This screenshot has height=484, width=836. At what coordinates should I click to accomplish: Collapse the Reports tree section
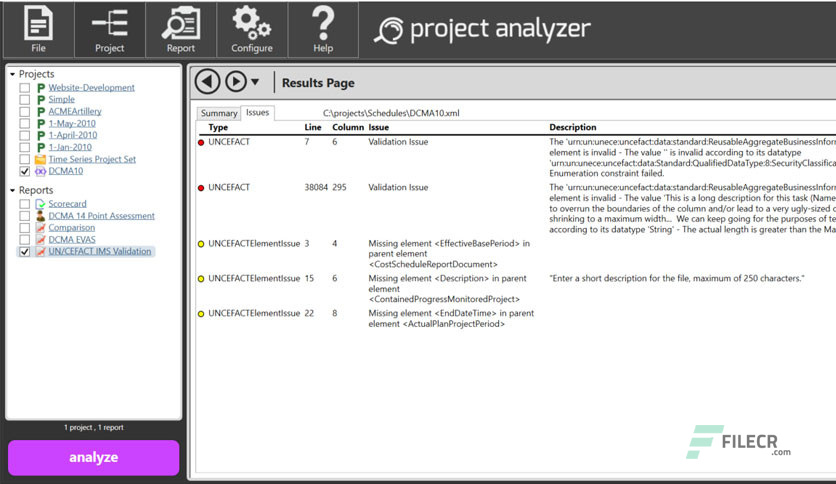(12, 190)
